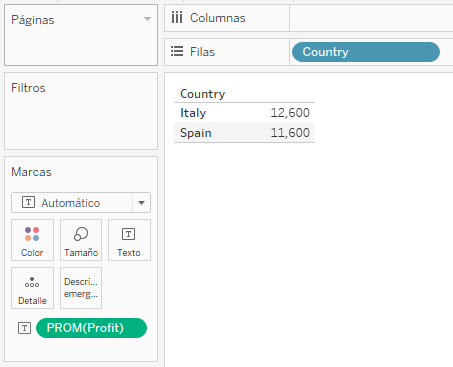Click the Columnas shelf label
Screen dimensions: 453x367
tap(218, 18)
